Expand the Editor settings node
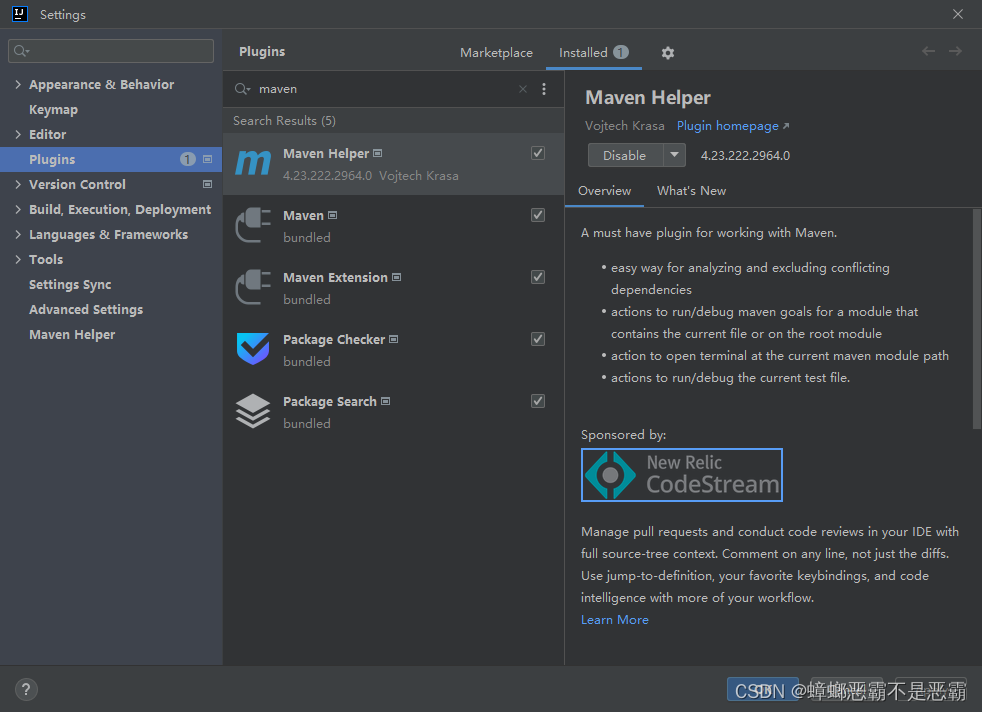The width and height of the screenshot is (982, 712). pos(18,134)
